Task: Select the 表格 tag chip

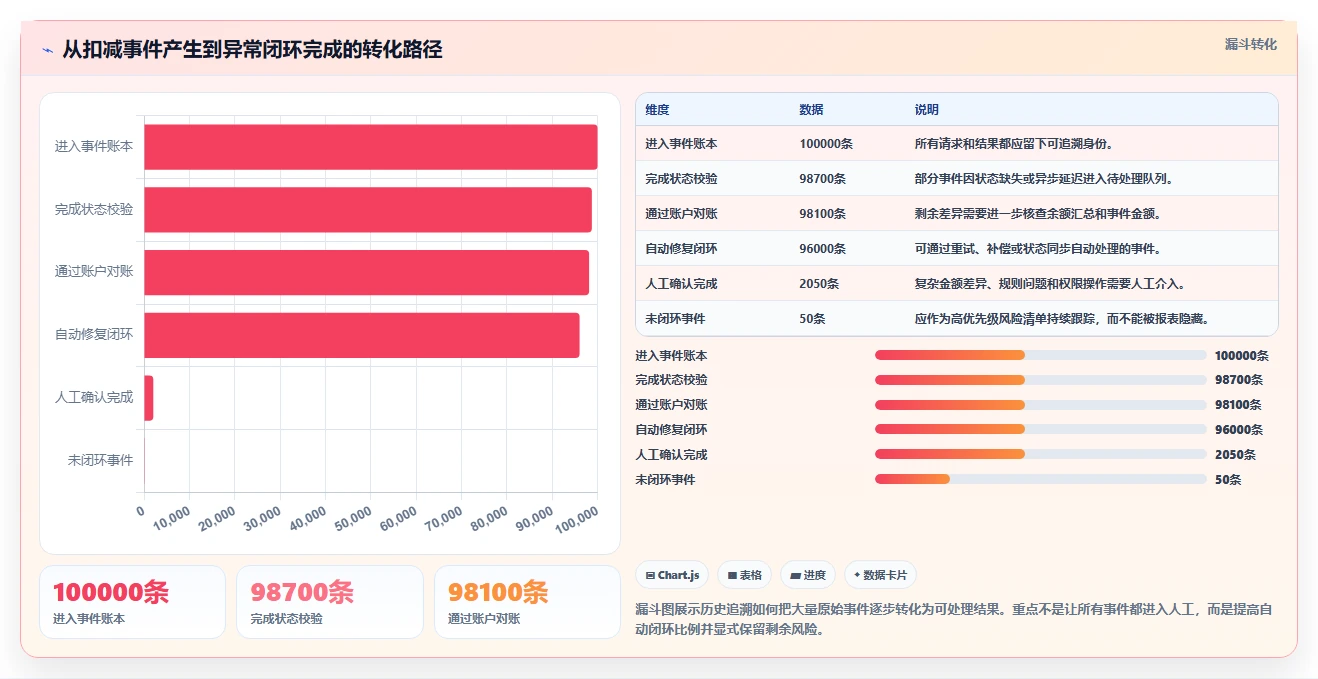Action: pyautogui.click(x=744, y=575)
